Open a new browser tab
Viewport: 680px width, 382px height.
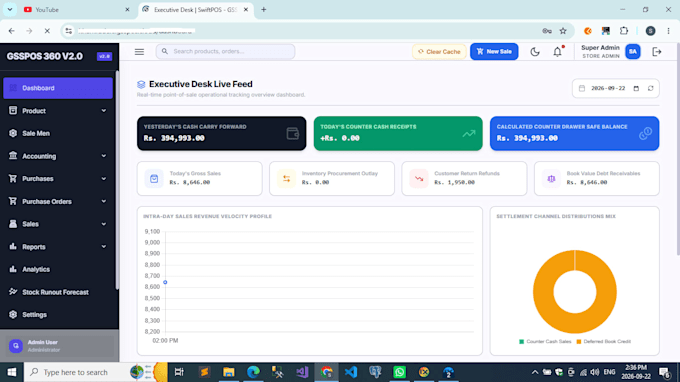point(263,10)
